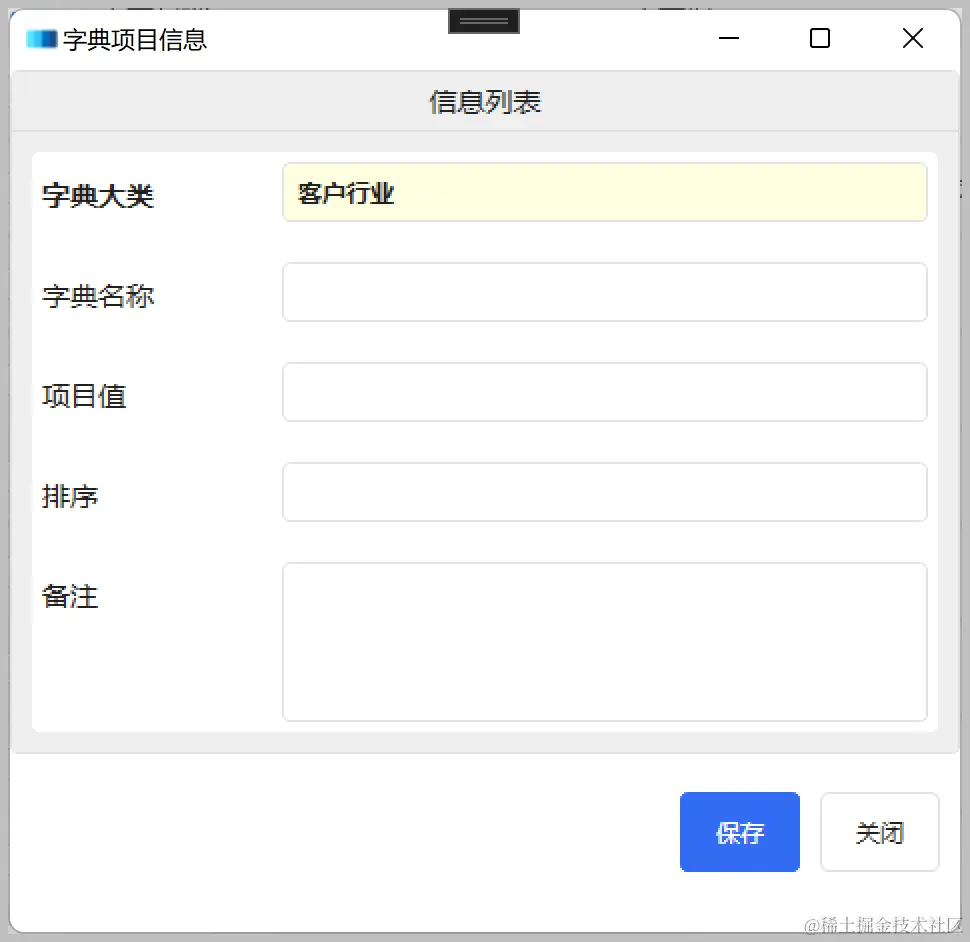Click the dark handle at top center

pos(484,21)
